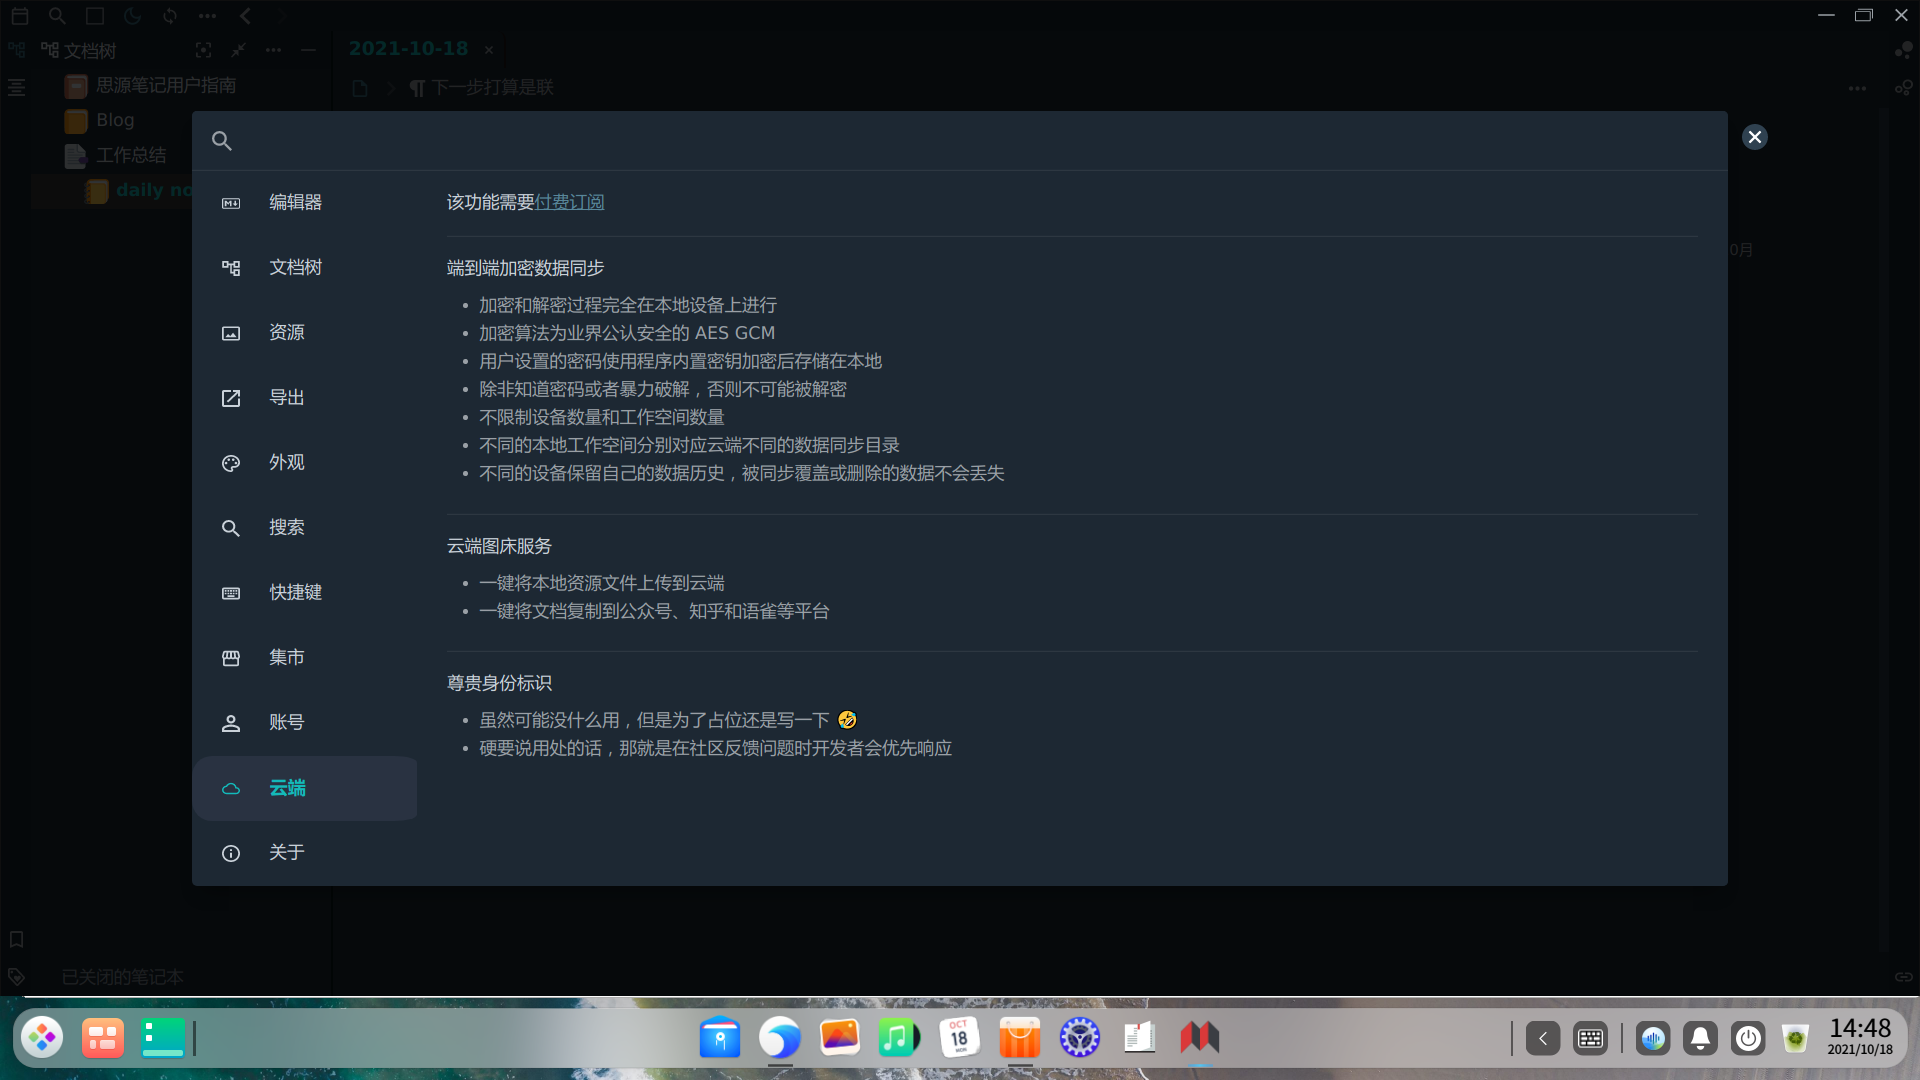Open the 集市 marketplace settings
Viewport: 1920px width, 1080px height.
click(x=286, y=657)
